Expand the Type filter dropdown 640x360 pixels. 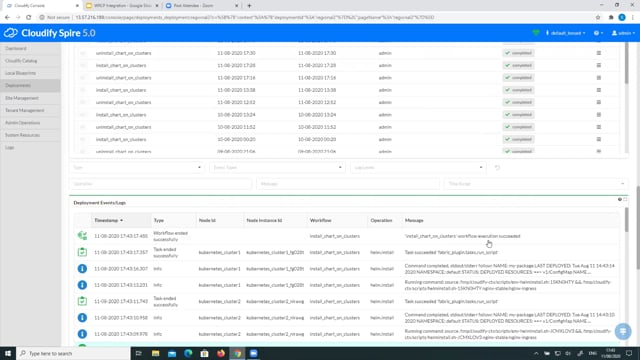click(137, 167)
